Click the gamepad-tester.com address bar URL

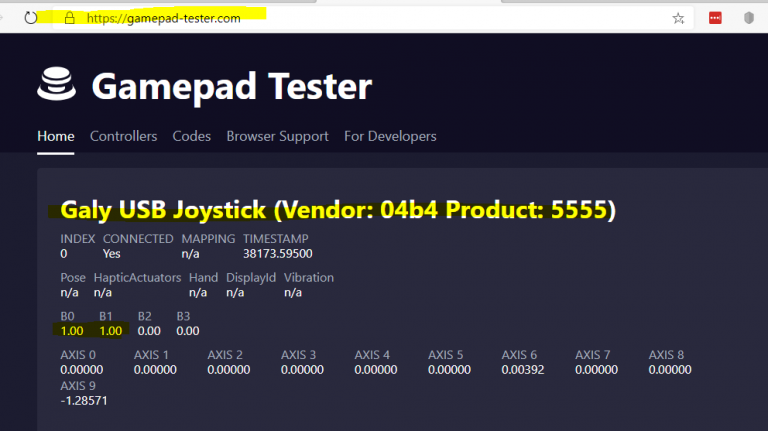pyautogui.click(x=164, y=19)
